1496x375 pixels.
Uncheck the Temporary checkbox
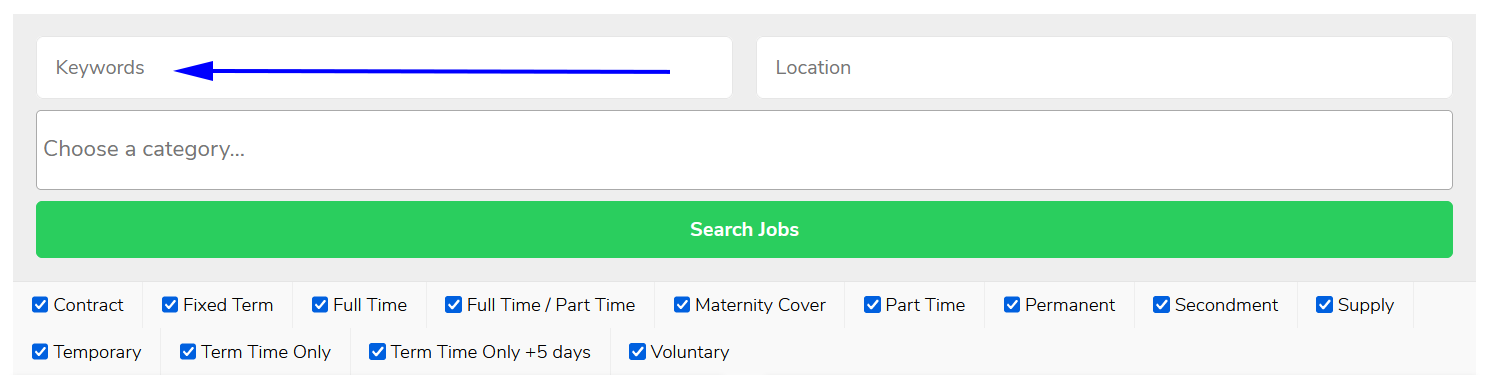(x=40, y=352)
